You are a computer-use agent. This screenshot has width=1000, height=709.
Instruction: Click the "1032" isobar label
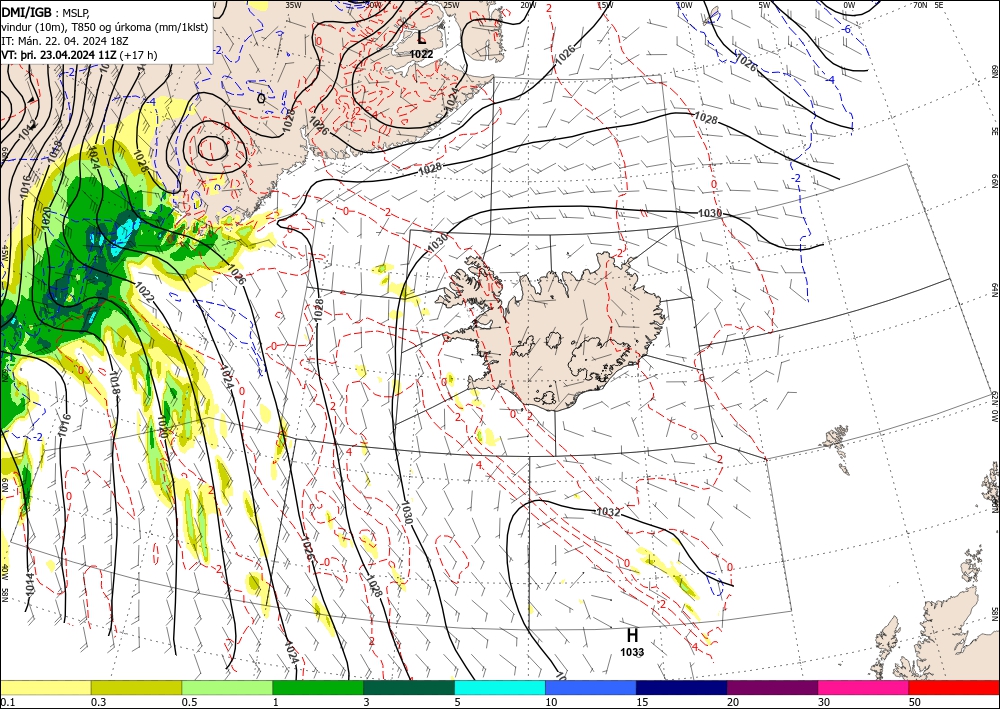coord(607,511)
